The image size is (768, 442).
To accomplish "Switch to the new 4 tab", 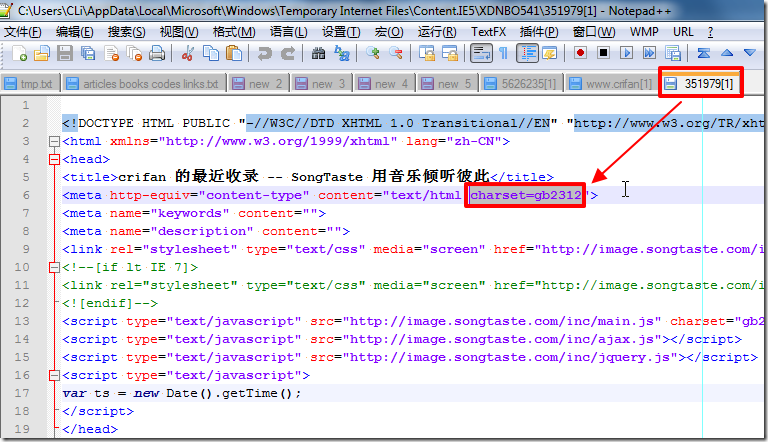I will 384,84.
